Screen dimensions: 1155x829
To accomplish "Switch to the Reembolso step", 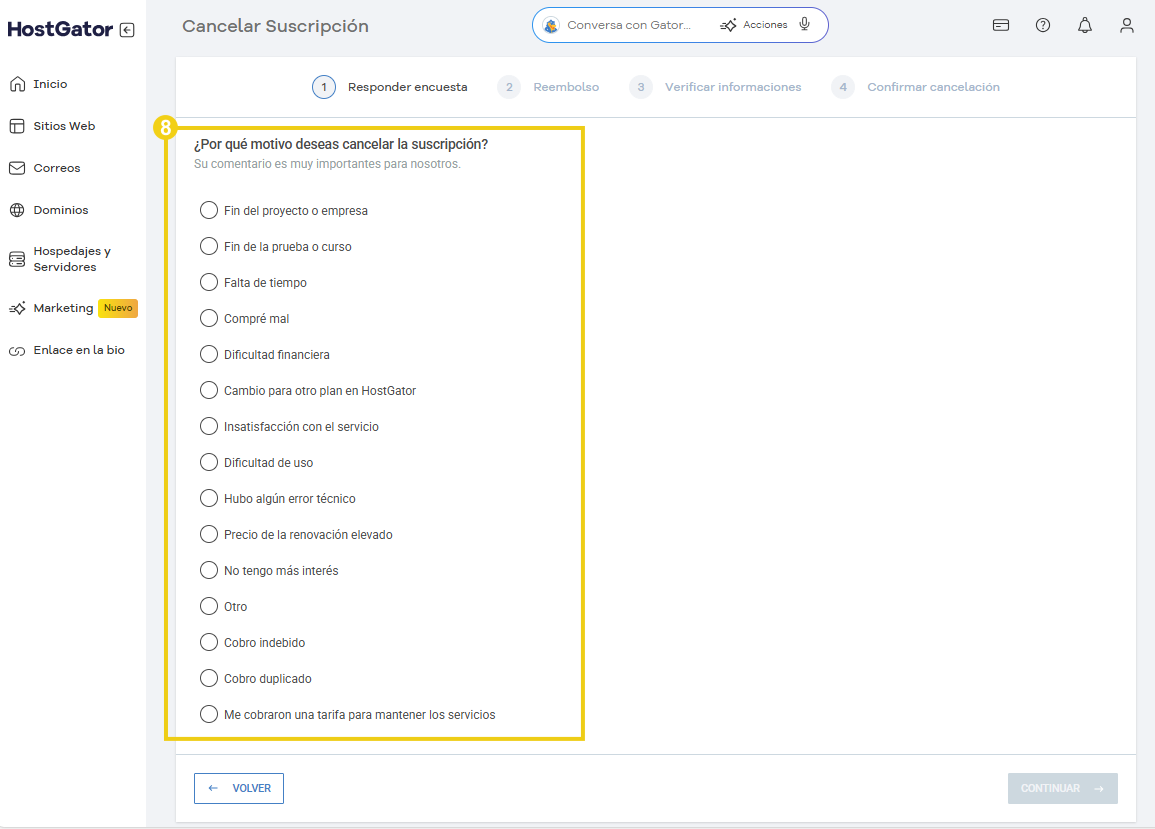I will tap(553, 87).
